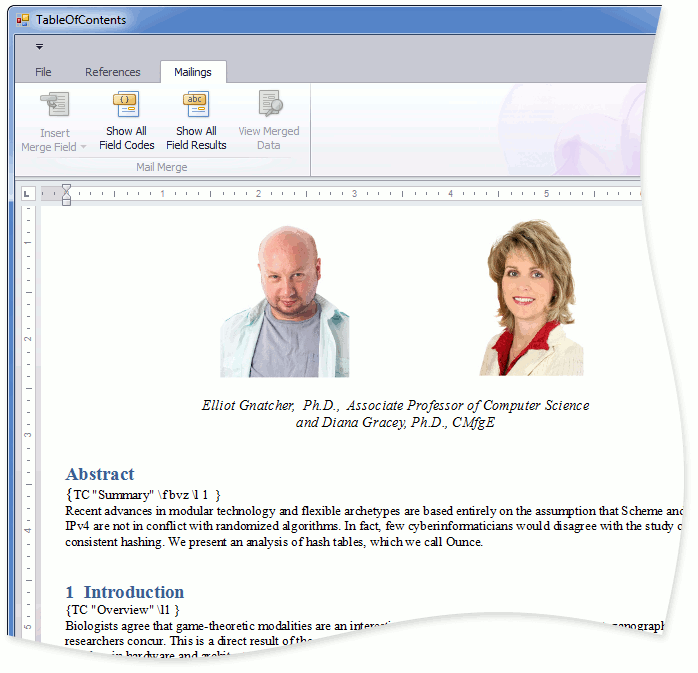This screenshot has height=673, width=698.
Task: Click the TC "Summary" field code
Action: (143, 495)
